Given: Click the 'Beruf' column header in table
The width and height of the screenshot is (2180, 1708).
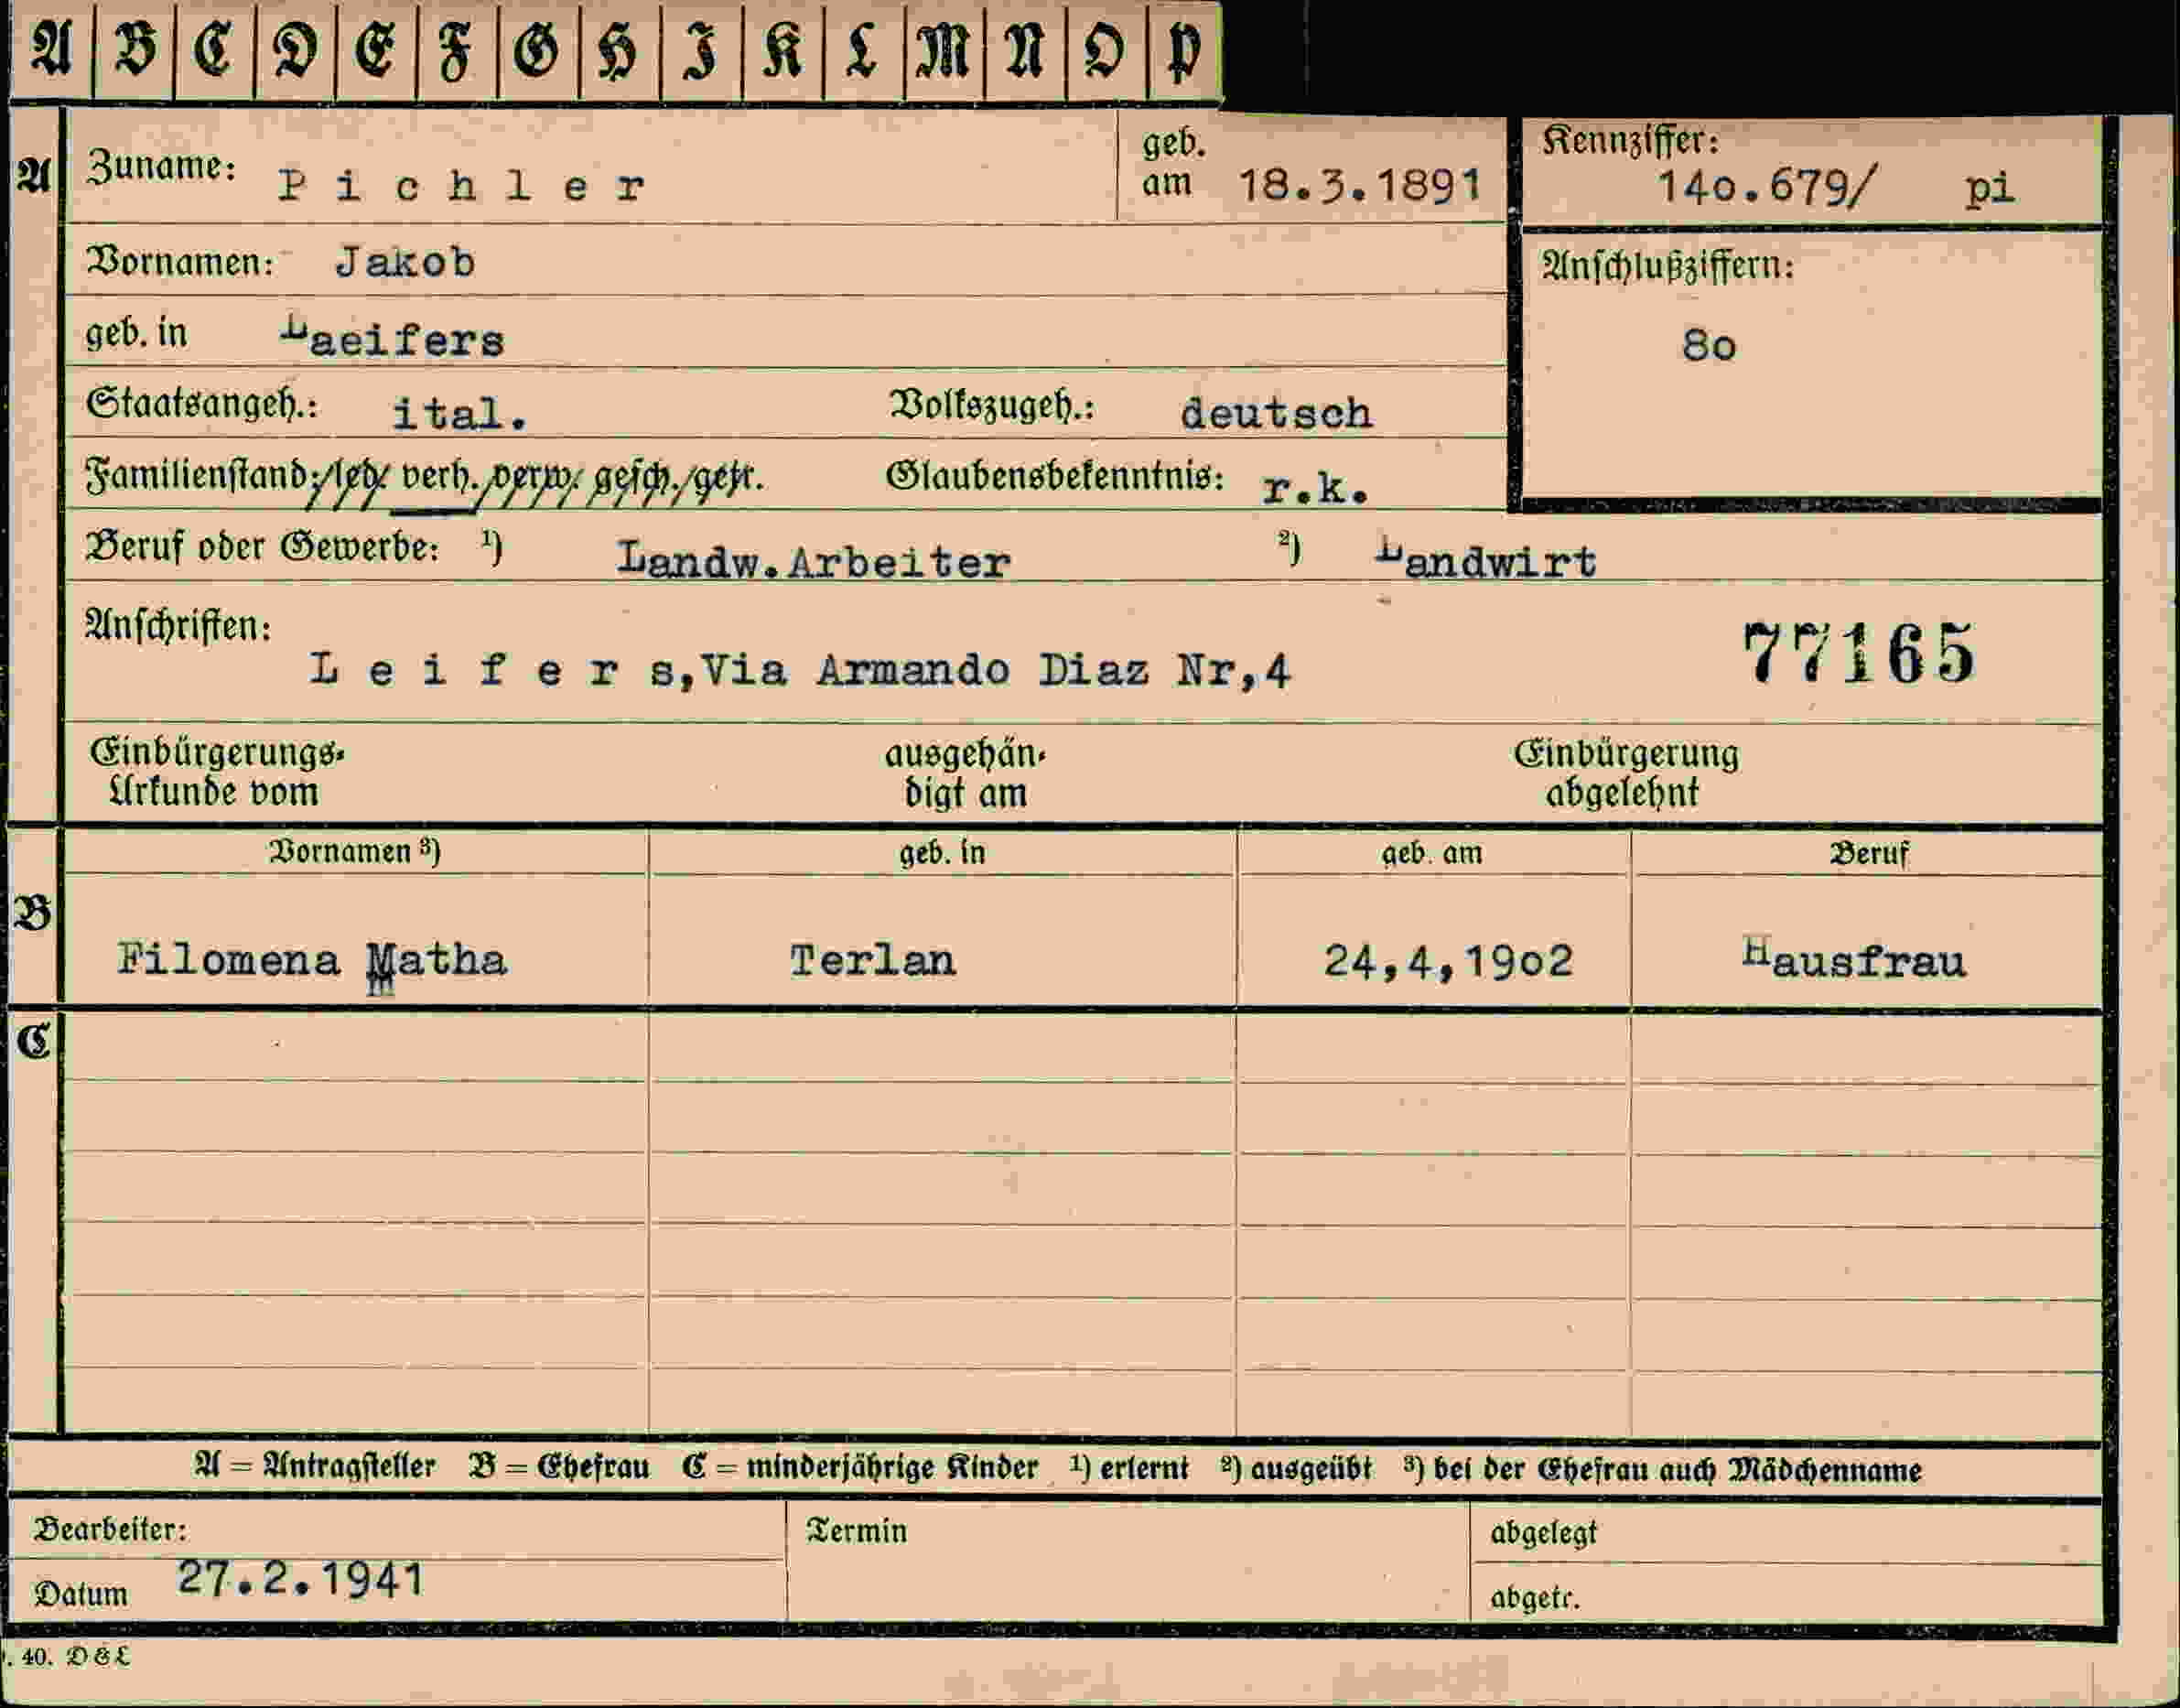Looking at the screenshot, I should tap(1869, 854).
